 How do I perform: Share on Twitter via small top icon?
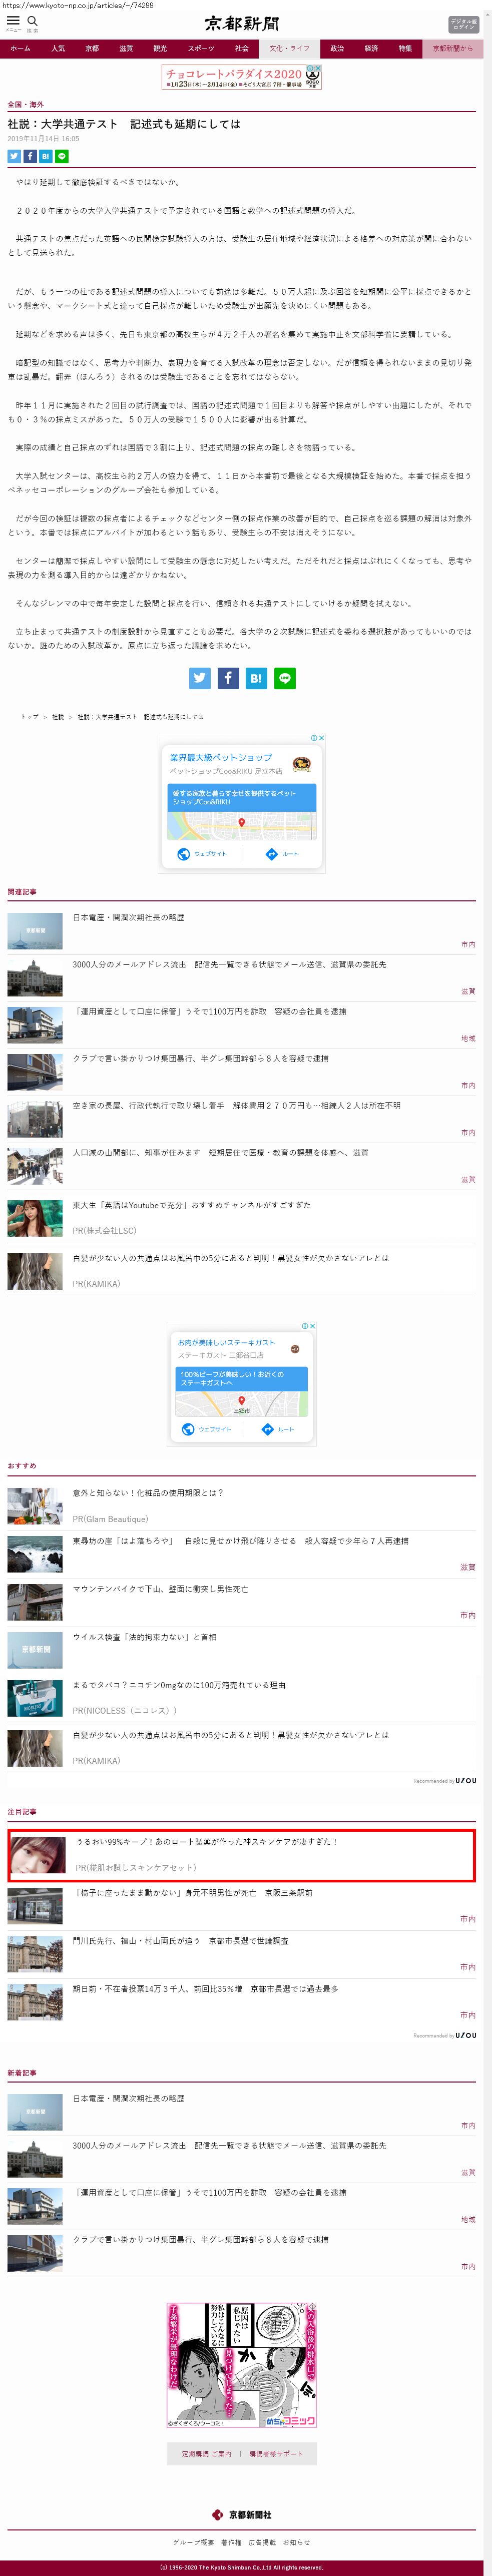click(x=14, y=156)
